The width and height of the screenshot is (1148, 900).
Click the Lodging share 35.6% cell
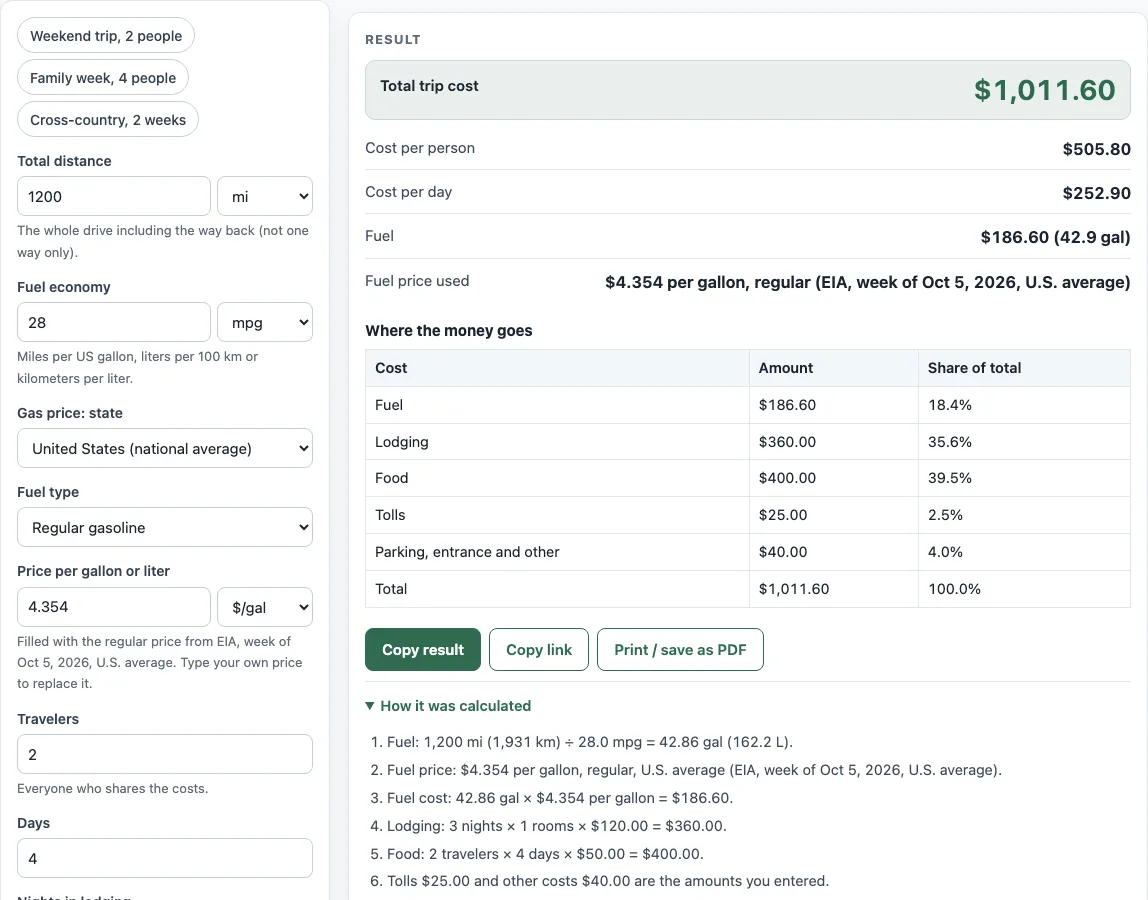point(1024,442)
